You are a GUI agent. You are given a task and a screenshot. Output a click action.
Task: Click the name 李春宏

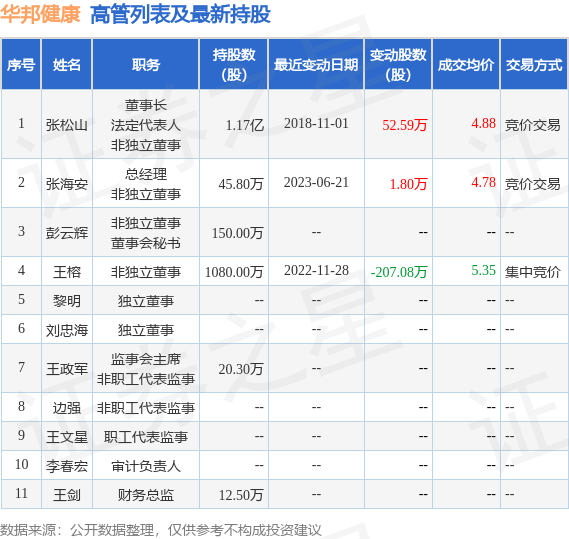coord(67,466)
